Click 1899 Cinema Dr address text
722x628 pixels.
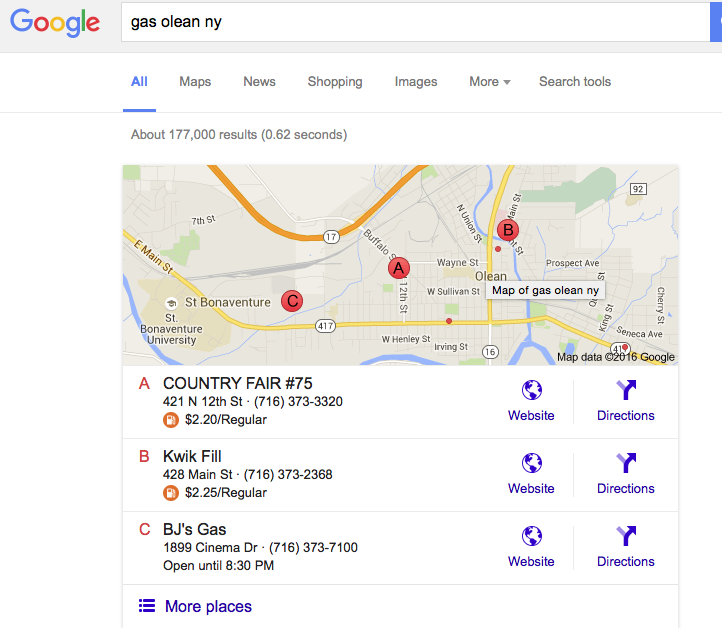pos(210,547)
